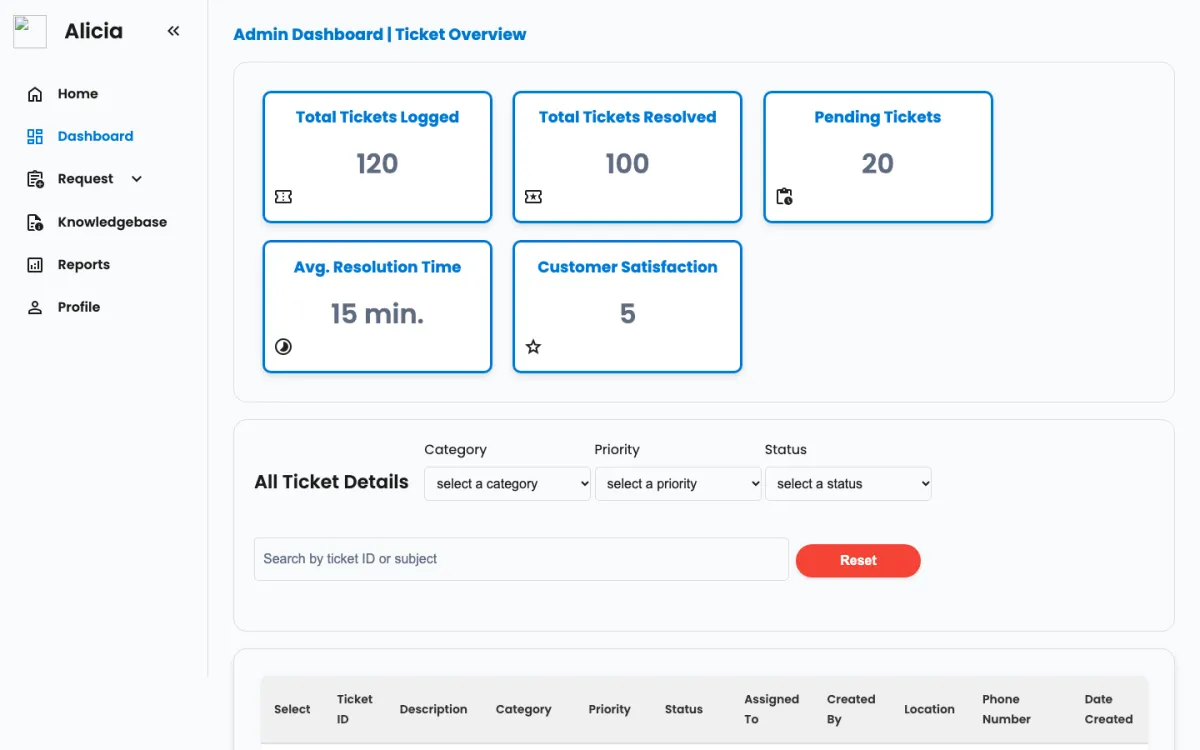
Task: Click the Priority column header in table
Action: click(609, 709)
